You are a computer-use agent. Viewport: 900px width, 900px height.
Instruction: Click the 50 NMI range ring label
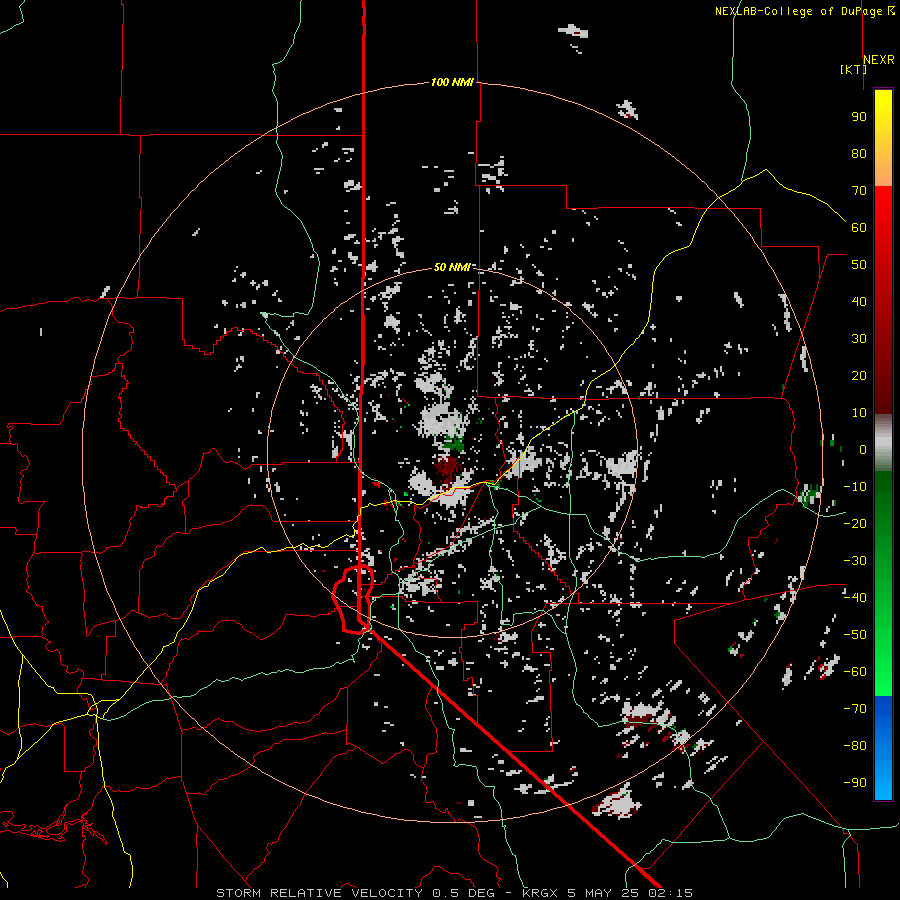[x=452, y=267]
